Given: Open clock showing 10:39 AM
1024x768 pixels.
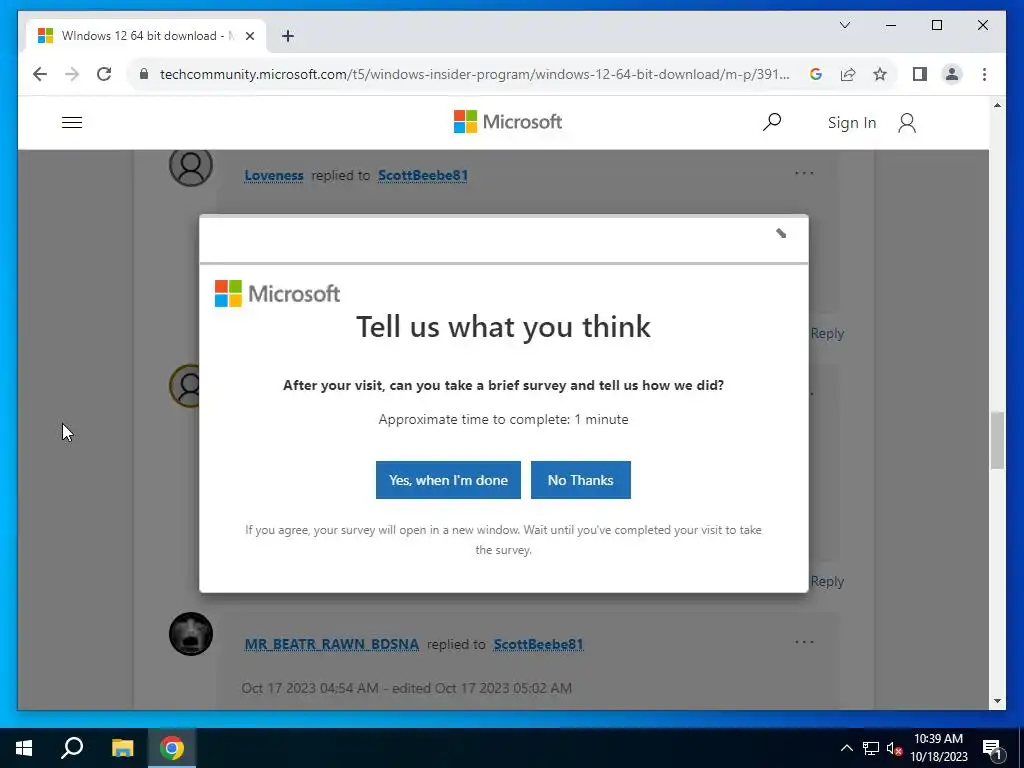Looking at the screenshot, I should (x=938, y=748).
